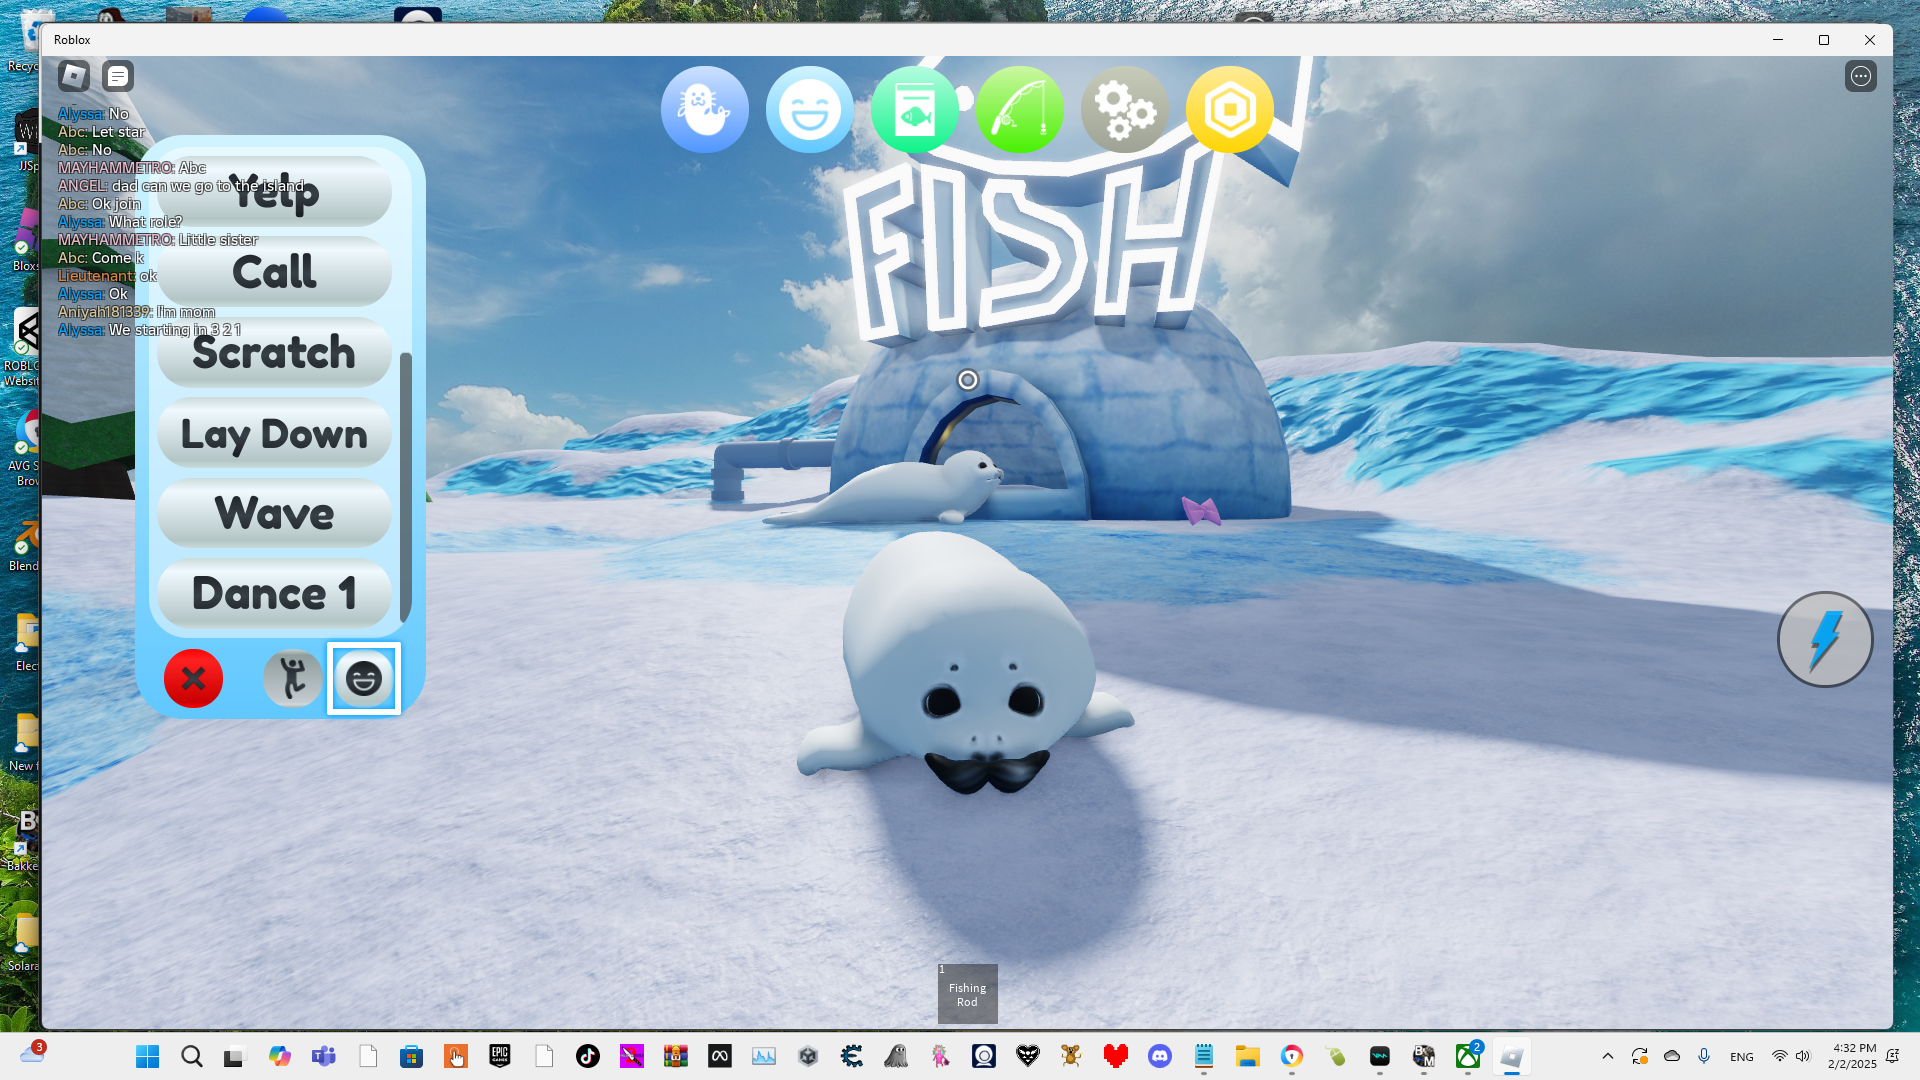Image resolution: width=1920 pixels, height=1080 pixels.
Task: Open the three-dots menu top right
Action: tap(1860, 76)
